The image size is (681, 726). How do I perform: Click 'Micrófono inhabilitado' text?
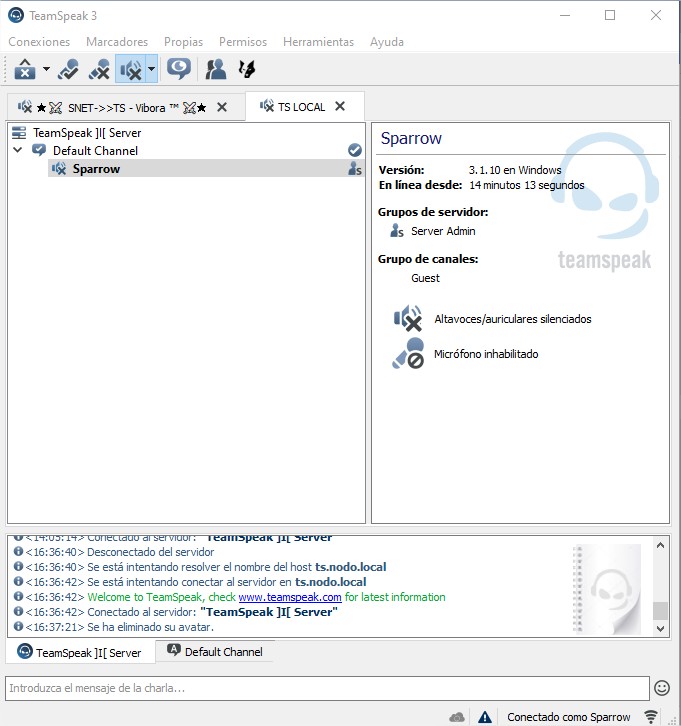486,354
